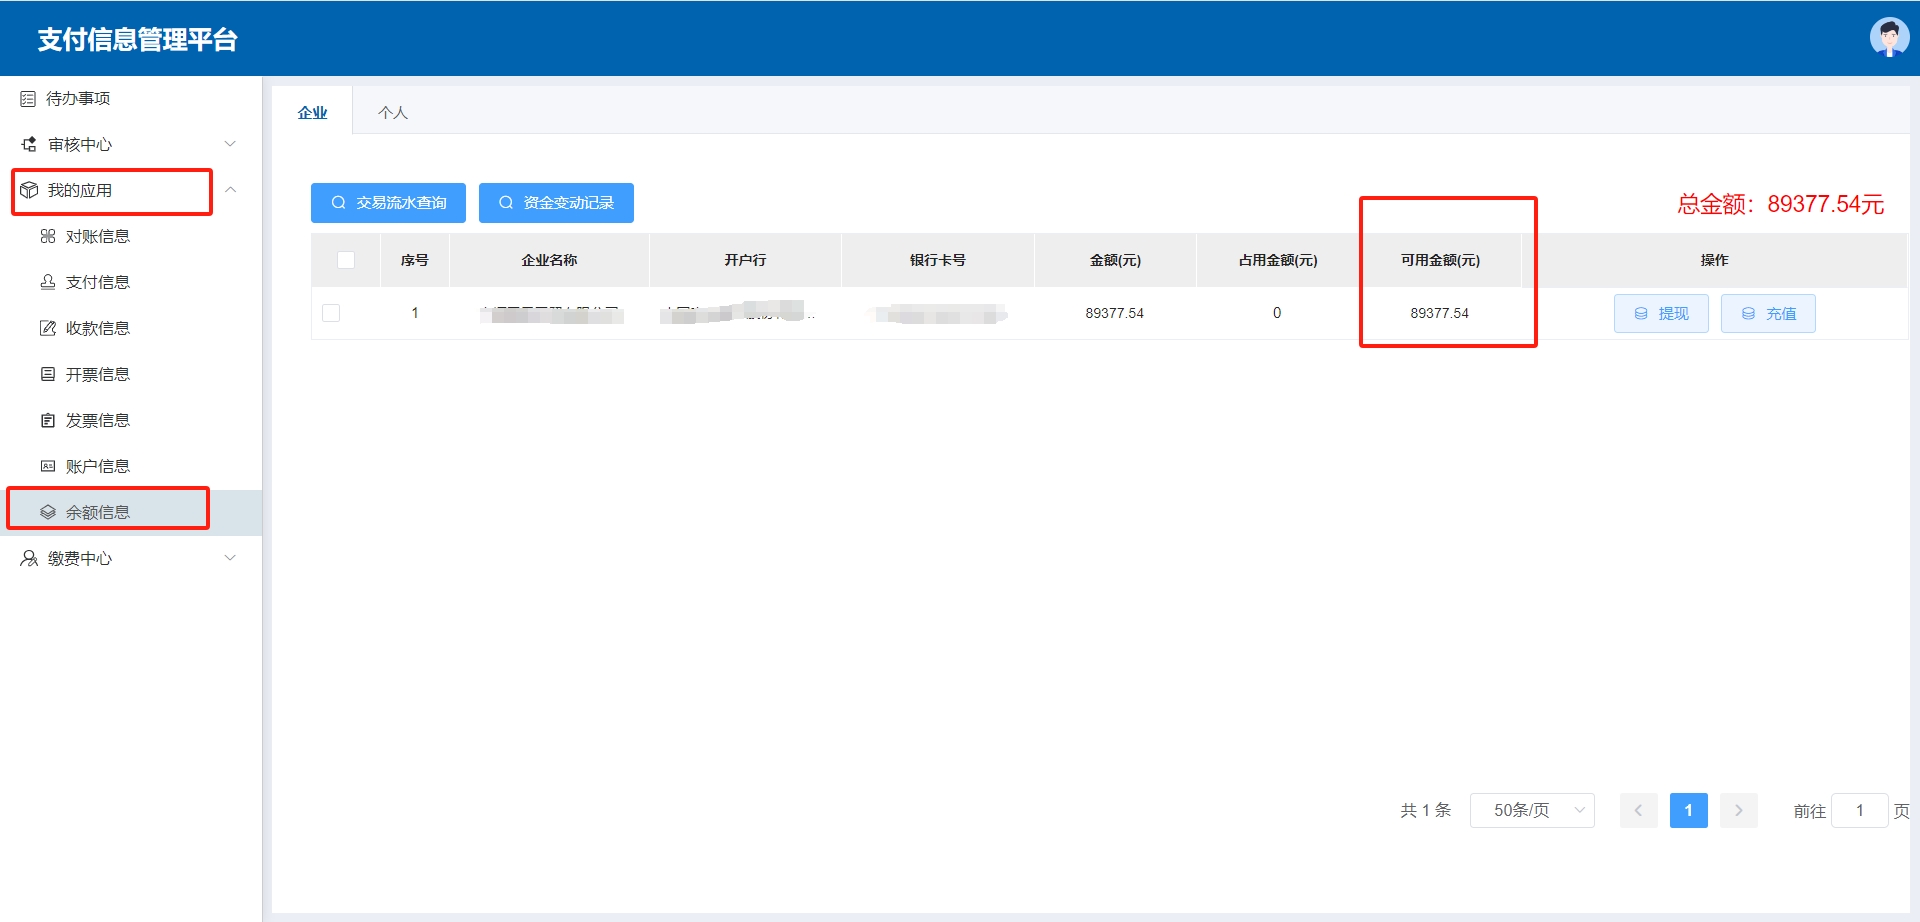1920x922 pixels.
Task: Click the 收款信息 edit icon
Action: 47,329
